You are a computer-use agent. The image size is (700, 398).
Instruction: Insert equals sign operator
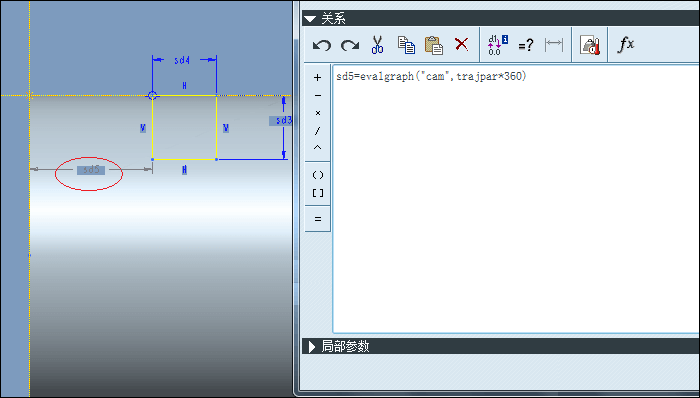pyautogui.click(x=317, y=219)
